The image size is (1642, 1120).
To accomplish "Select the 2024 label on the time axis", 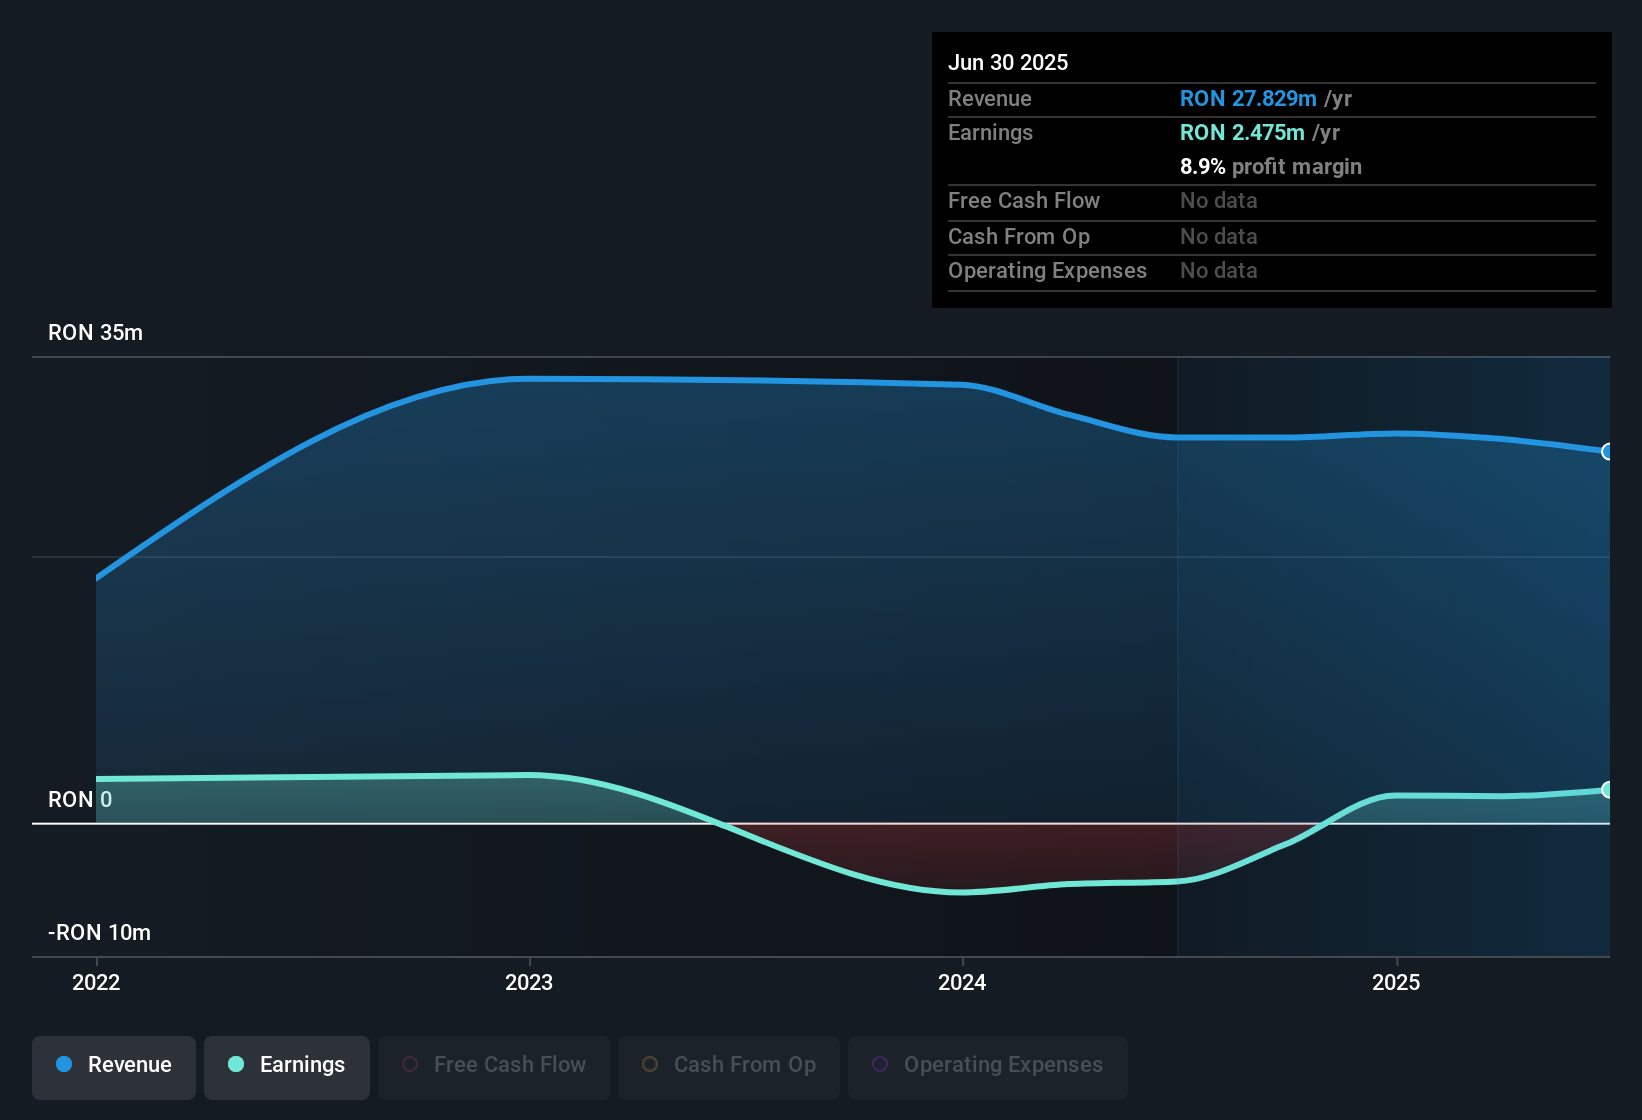I will click(962, 982).
